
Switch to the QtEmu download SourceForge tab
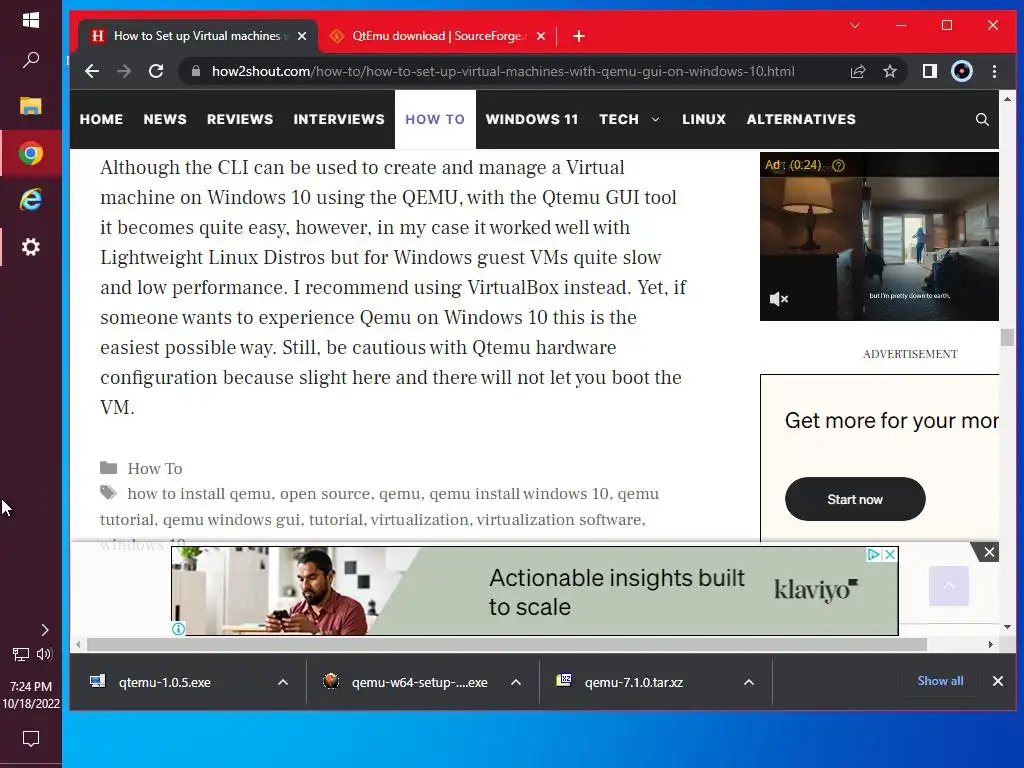click(x=438, y=36)
